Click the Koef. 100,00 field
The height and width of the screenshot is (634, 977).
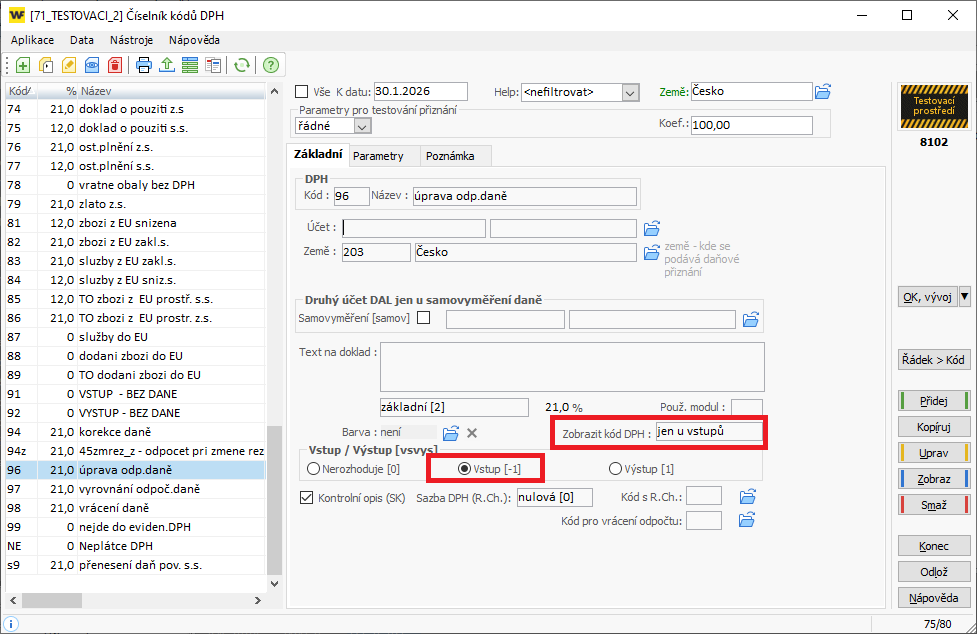(x=751, y=125)
